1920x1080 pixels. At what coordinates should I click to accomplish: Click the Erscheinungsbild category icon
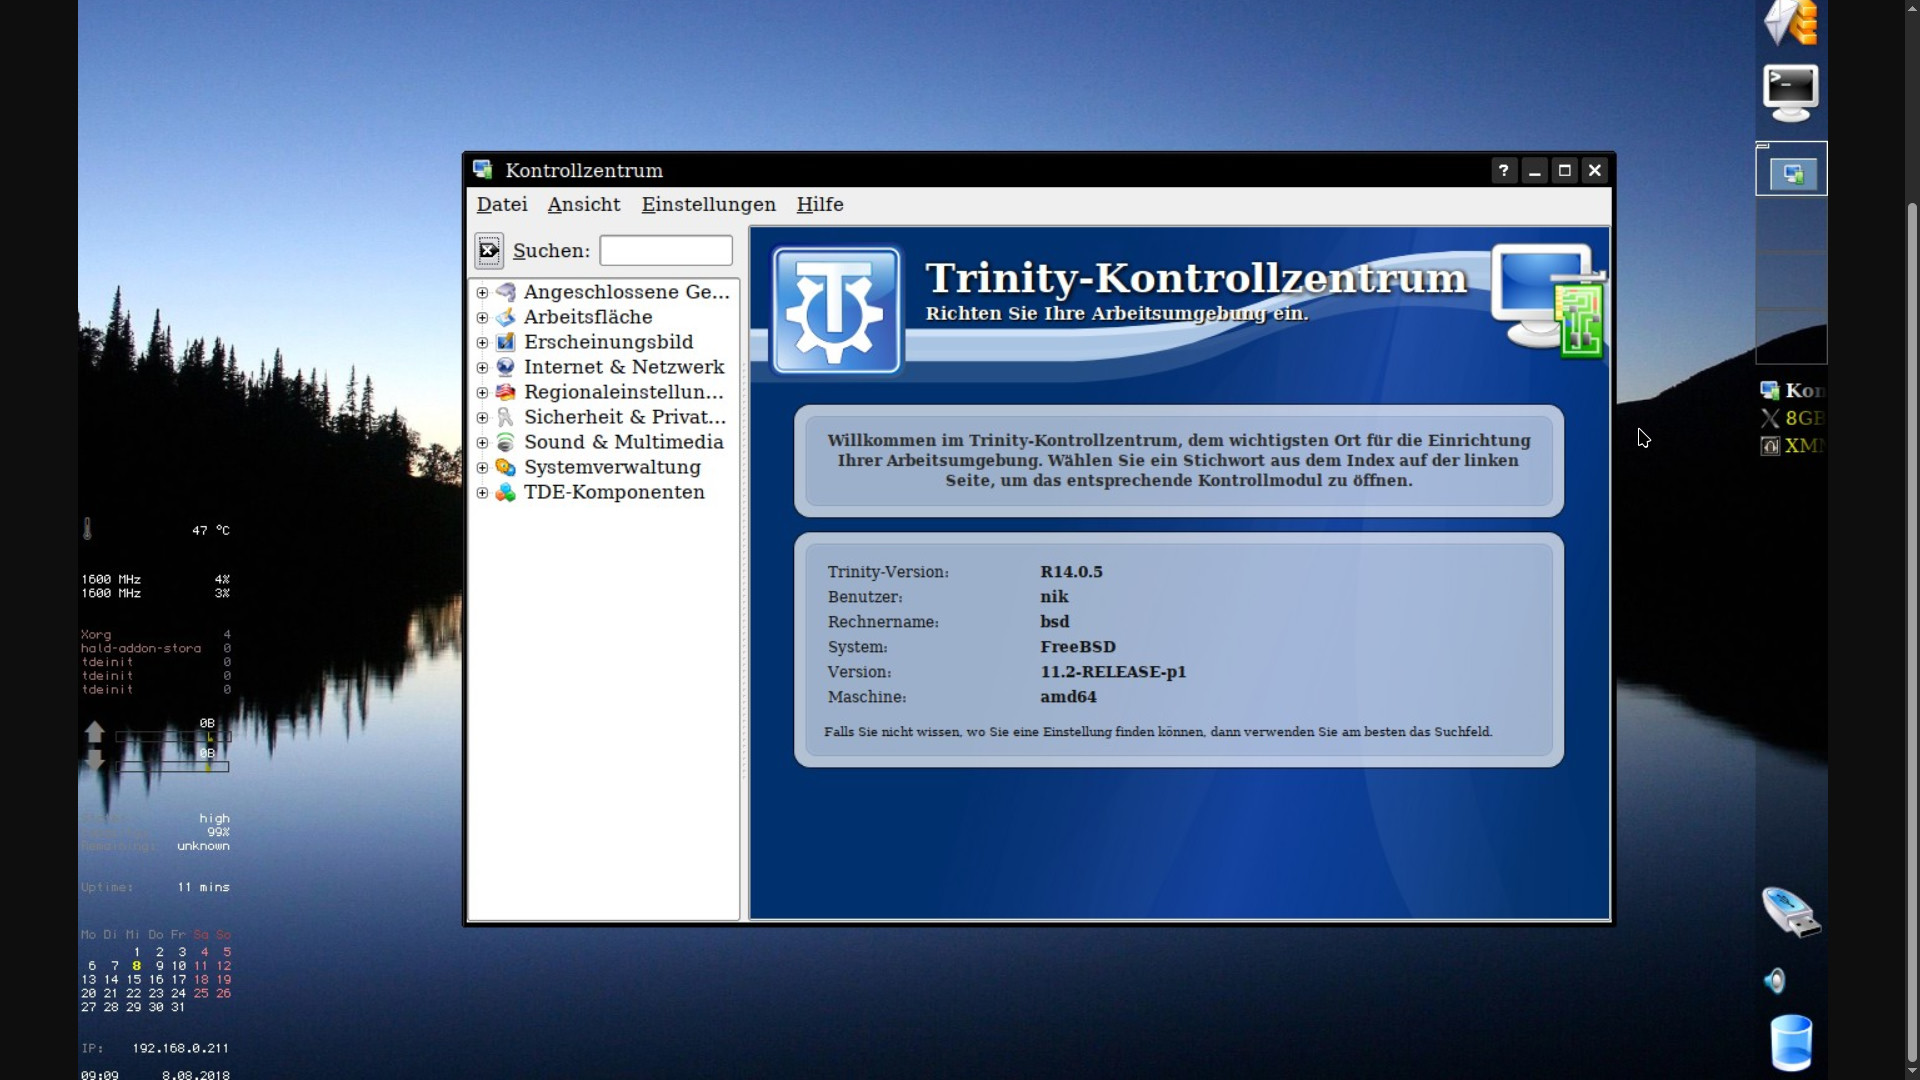pyautogui.click(x=506, y=342)
